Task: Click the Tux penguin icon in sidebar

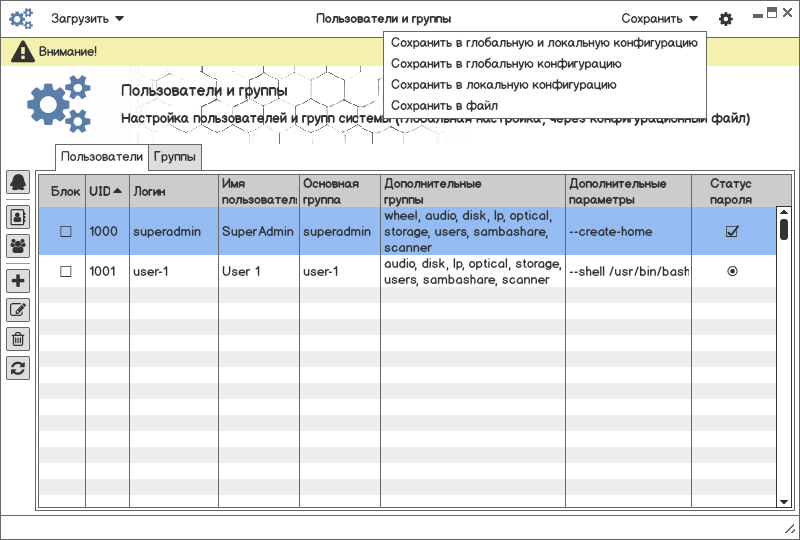Action: click(18, 182)
